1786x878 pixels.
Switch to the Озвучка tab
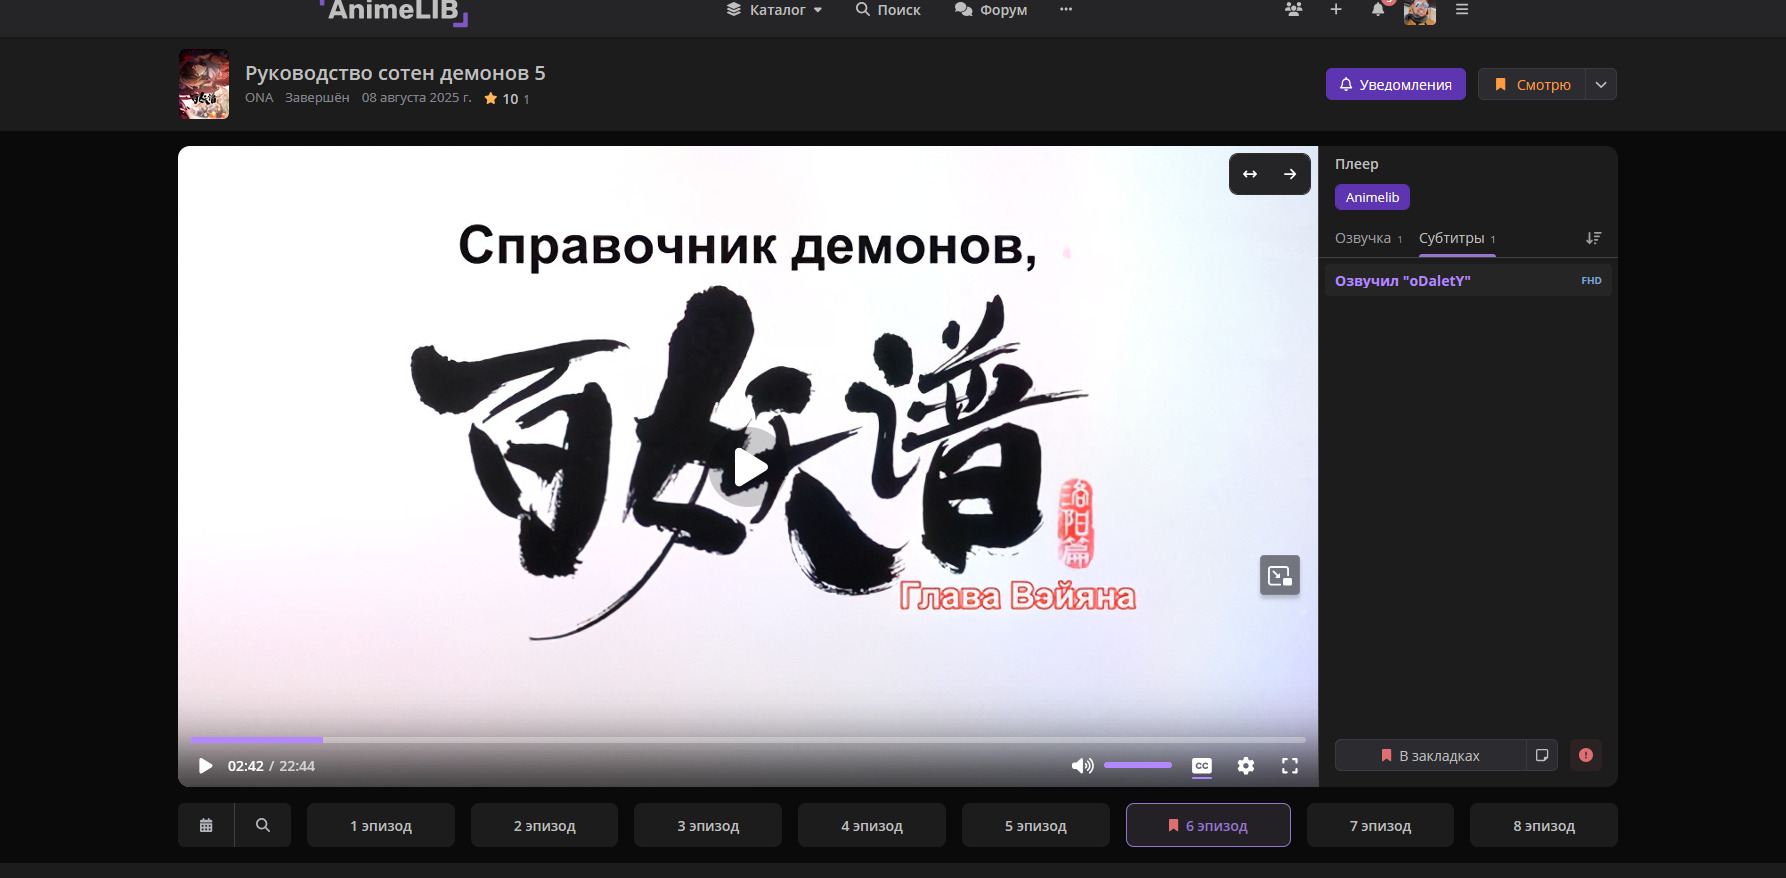click(x=1363, y=238)
